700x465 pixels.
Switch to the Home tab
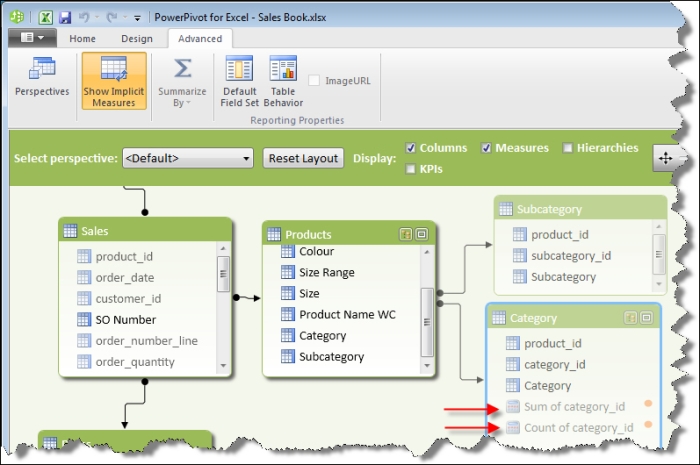point(82,39)
